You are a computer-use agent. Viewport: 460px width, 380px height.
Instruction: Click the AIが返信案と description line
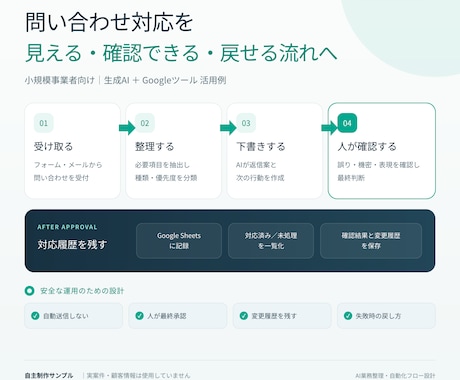256,165
